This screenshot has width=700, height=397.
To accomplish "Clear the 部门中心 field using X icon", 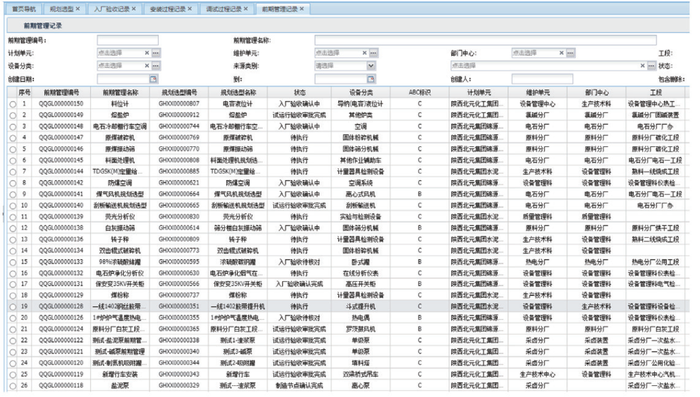I will click(562, 53).
